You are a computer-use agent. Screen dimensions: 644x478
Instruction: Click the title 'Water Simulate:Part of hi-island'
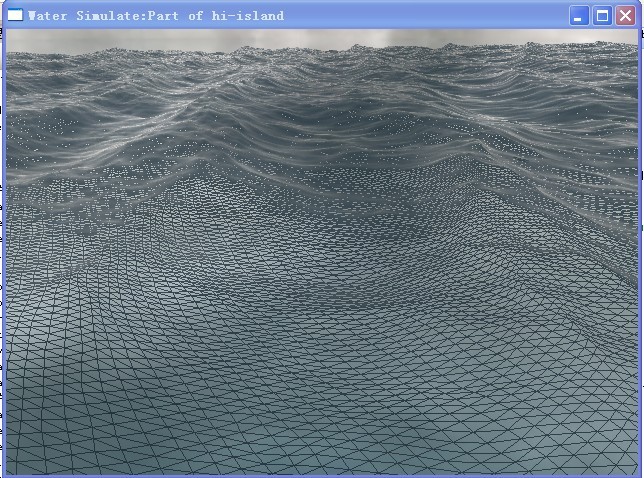coord(156,16)
